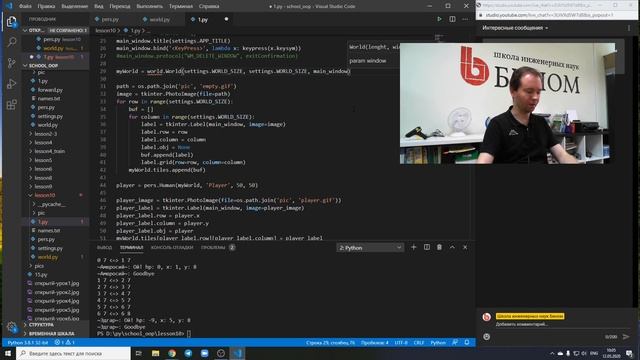
Task: Open forward.py in the explorer tree
Action: (51, 90)
